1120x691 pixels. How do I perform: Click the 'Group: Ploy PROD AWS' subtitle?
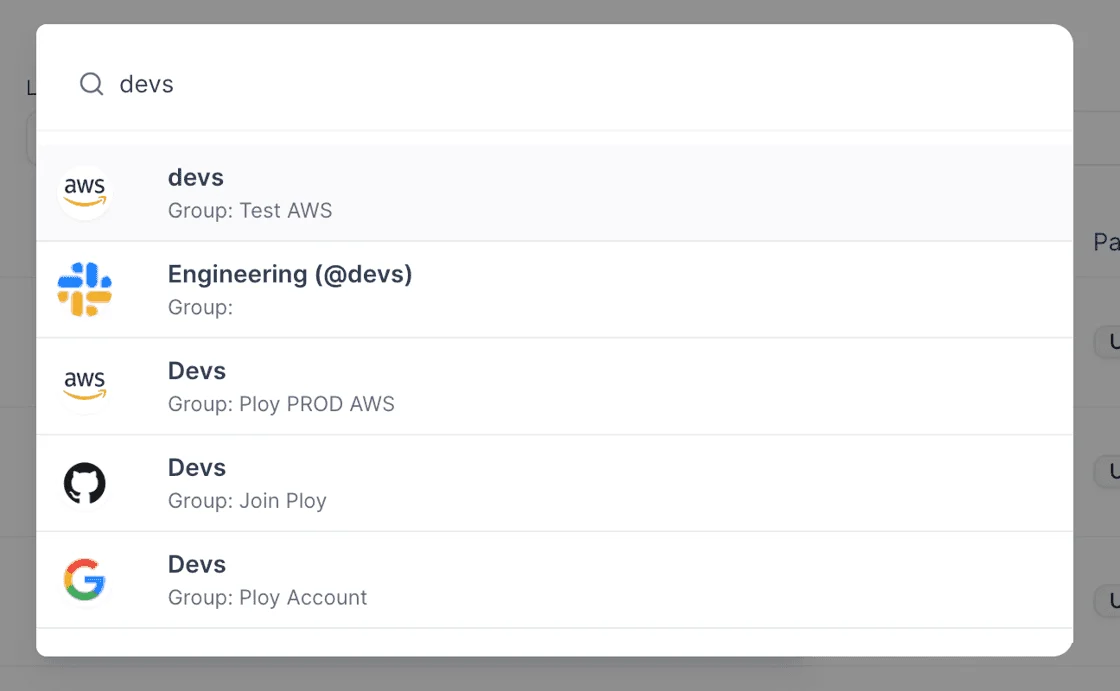pyautogui.click(x=281, y=404)
